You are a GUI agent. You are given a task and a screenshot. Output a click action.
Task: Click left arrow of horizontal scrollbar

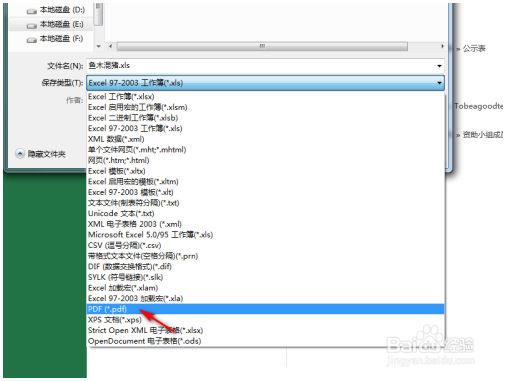(110, 46)
